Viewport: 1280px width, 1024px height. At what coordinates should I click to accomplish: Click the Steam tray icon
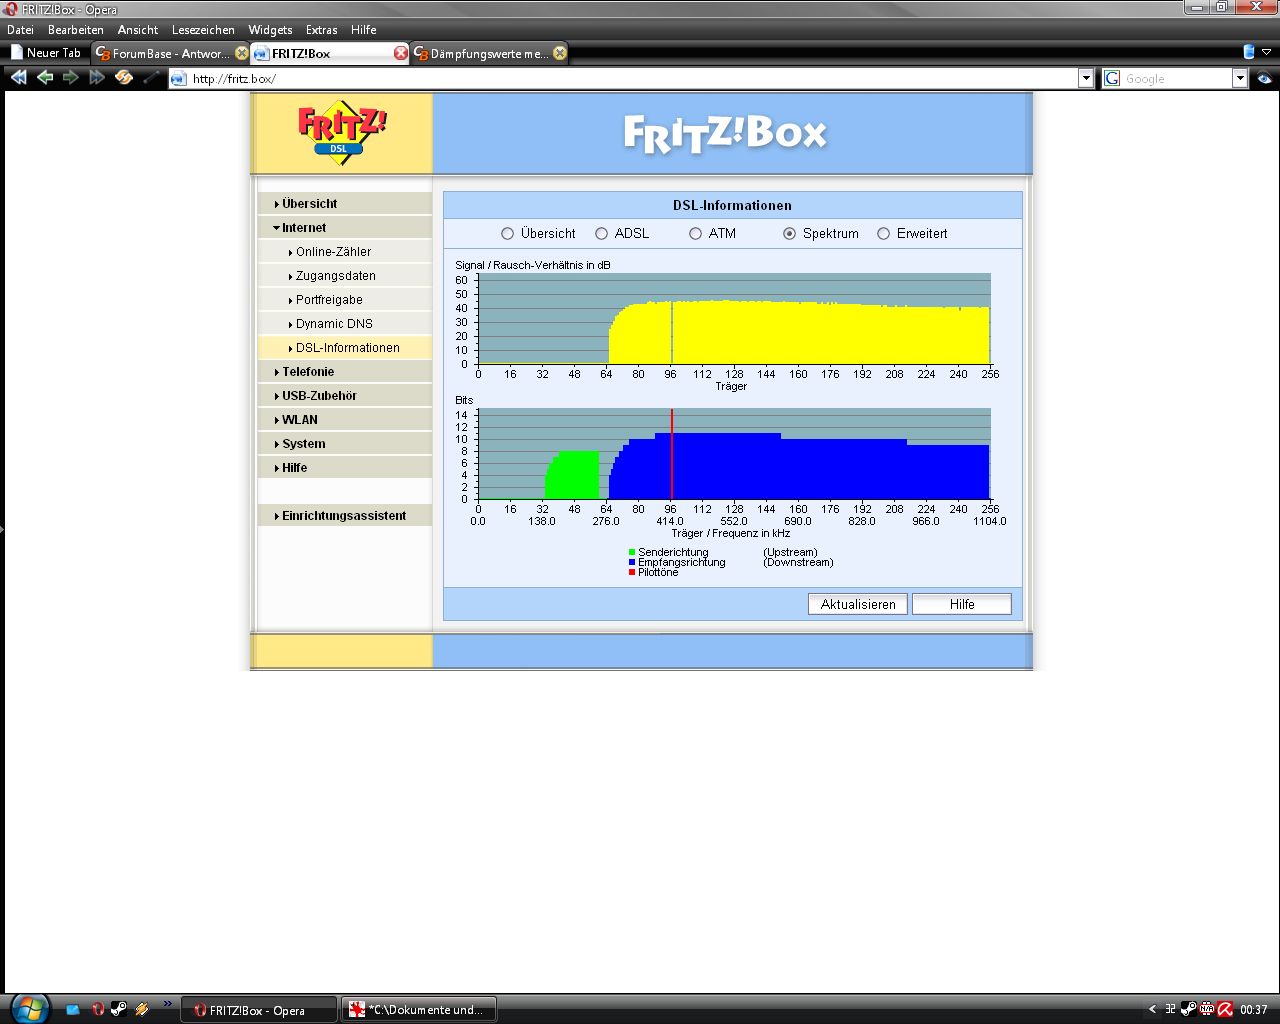tap(1188, 1010)
